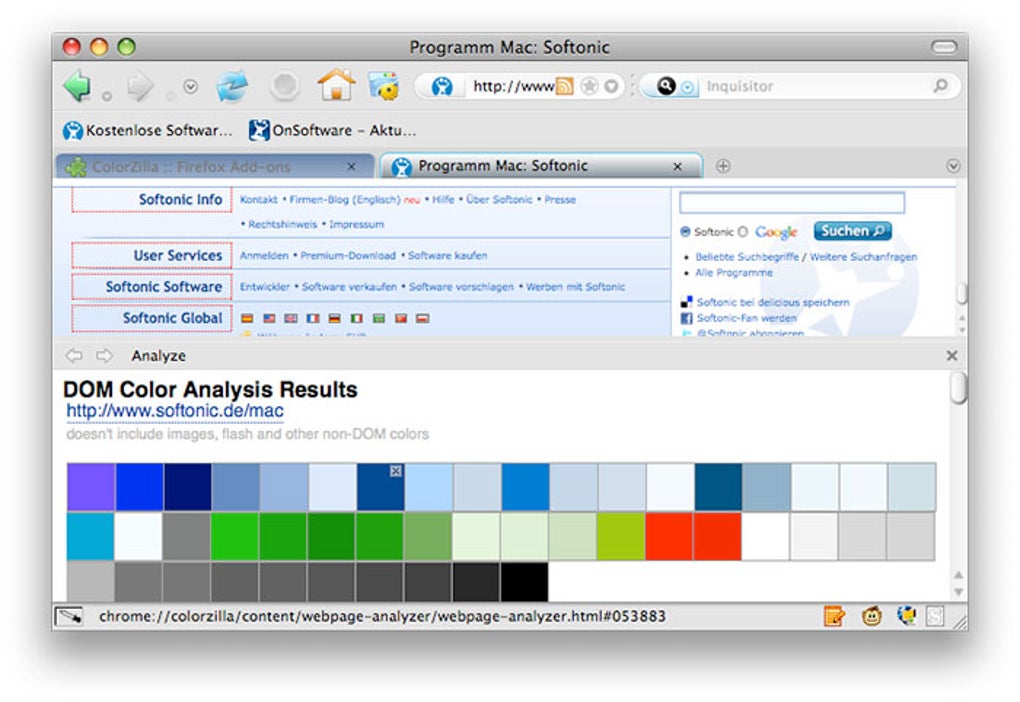Close the Programm Mac: Softonic tab
Viewport: 1020px width, 702px height.
click(x=677, y=167)
